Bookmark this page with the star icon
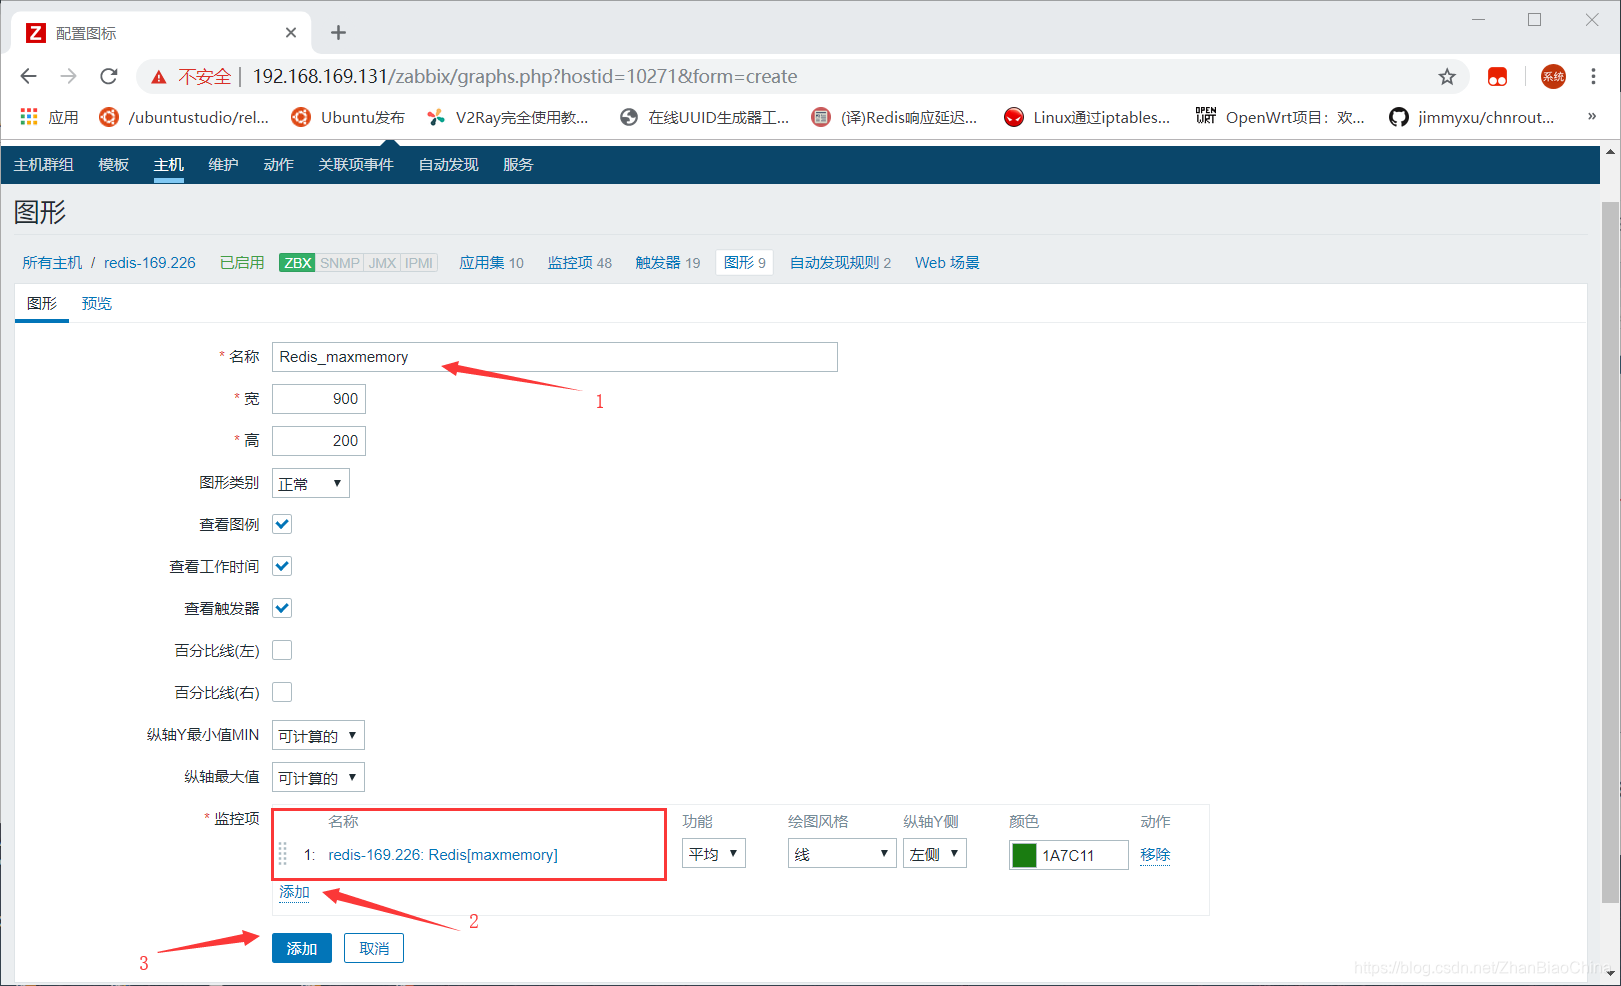The width and height of the screenshot is (1621, 986). (1447, 77)
